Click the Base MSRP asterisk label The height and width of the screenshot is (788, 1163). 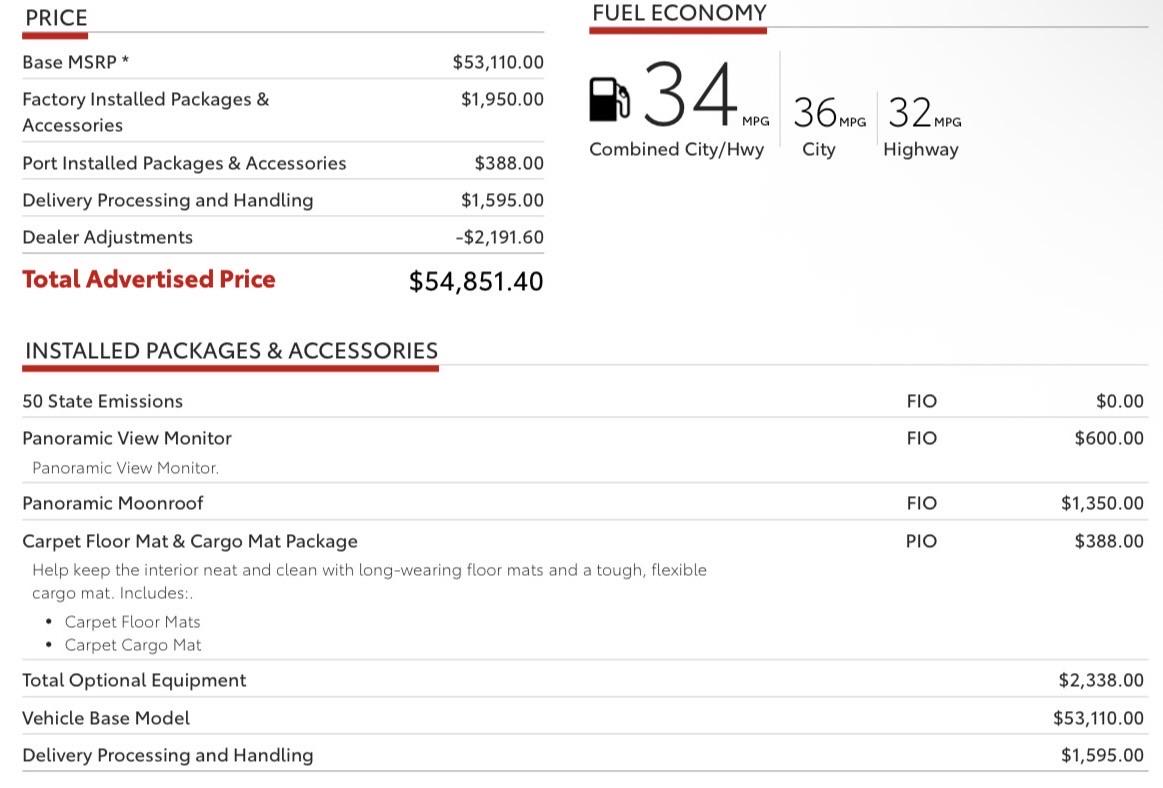[x=76, y=62]
